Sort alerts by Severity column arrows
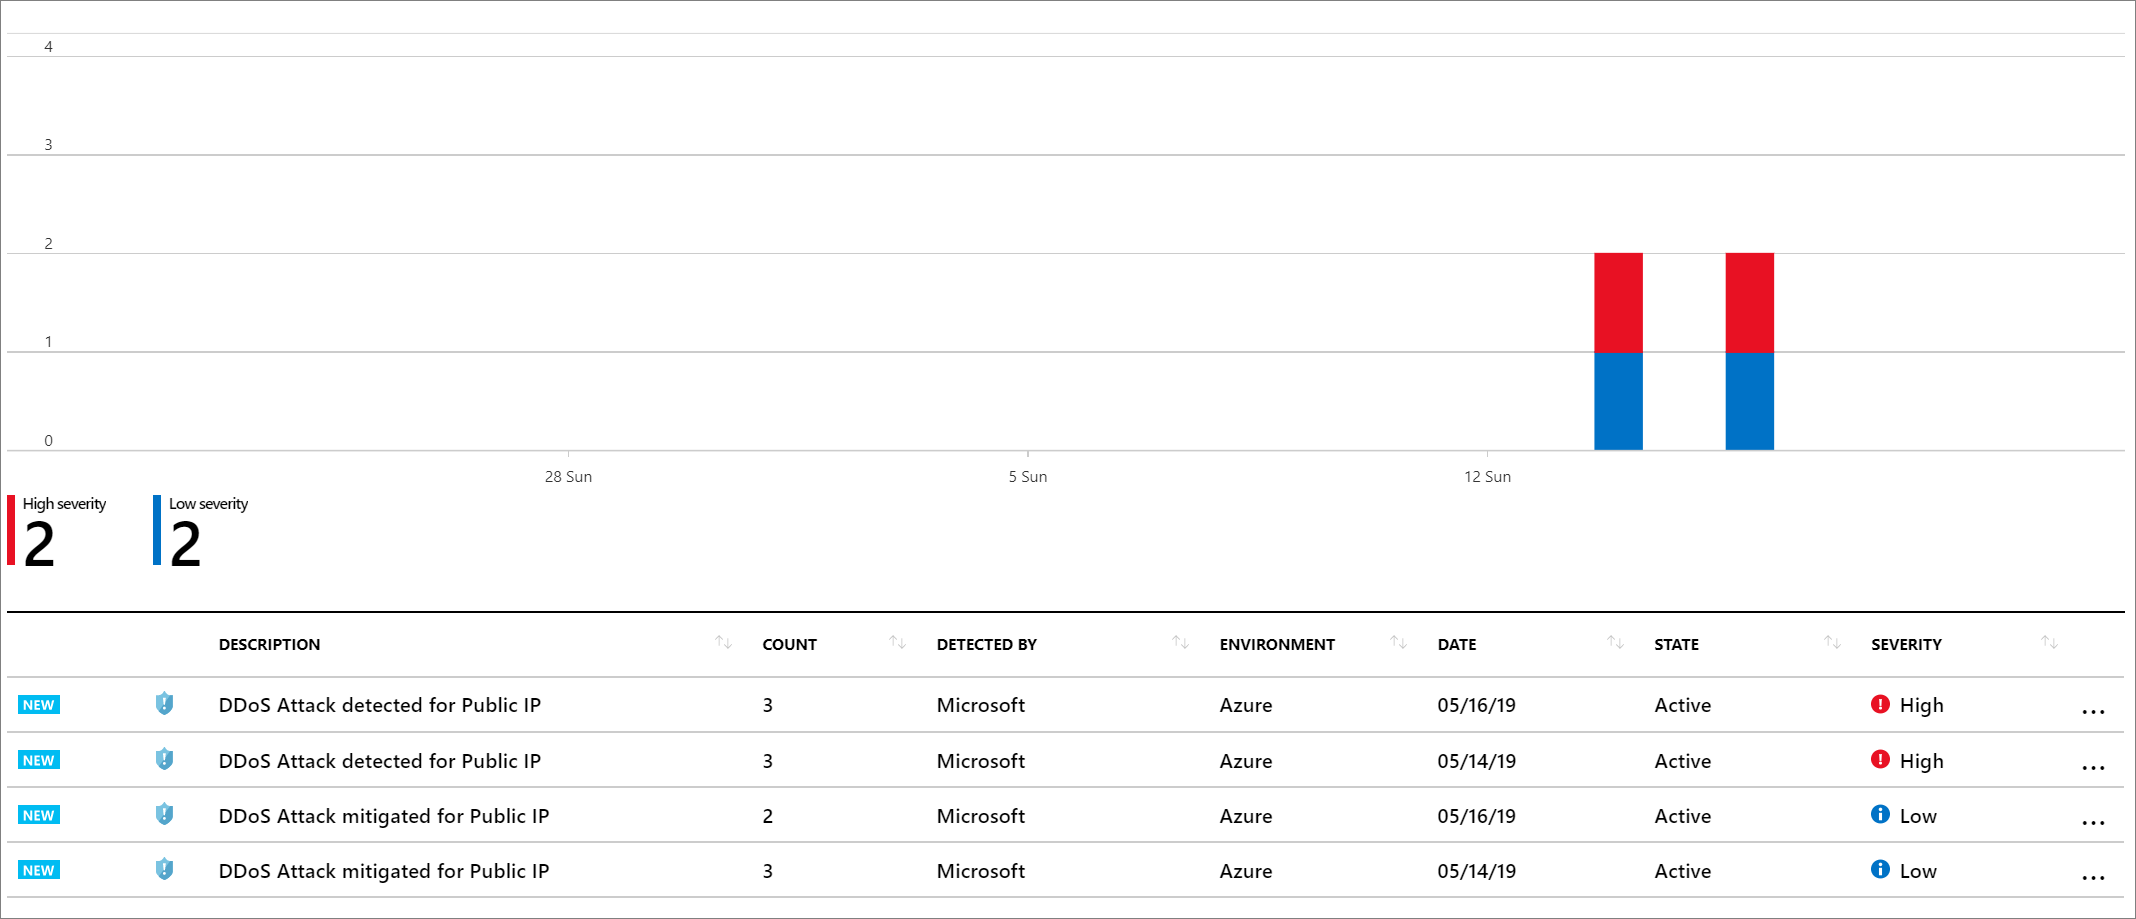 2049,642
